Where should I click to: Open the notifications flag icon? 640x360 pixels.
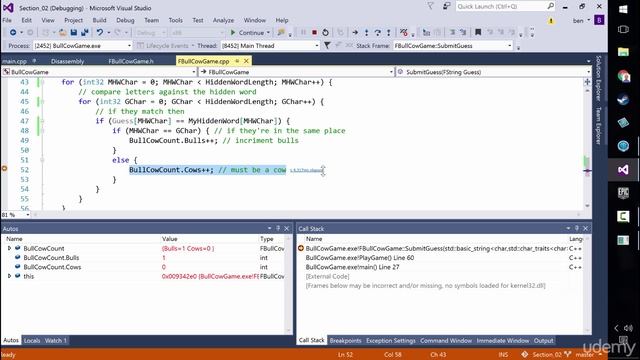click(x=430, y=6)
